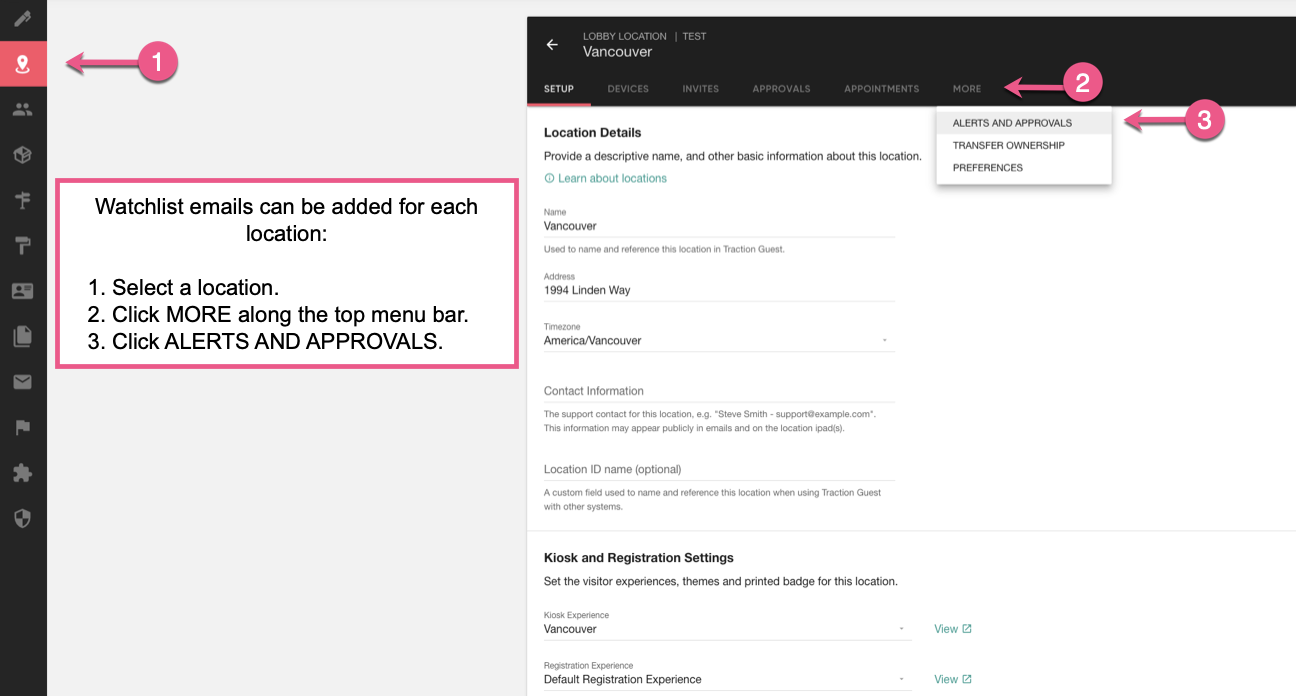The image size is (1296, 696).
Task: Select the location pin icon in the sidebar
Action: pyautogui.click(x=22, y=63)
